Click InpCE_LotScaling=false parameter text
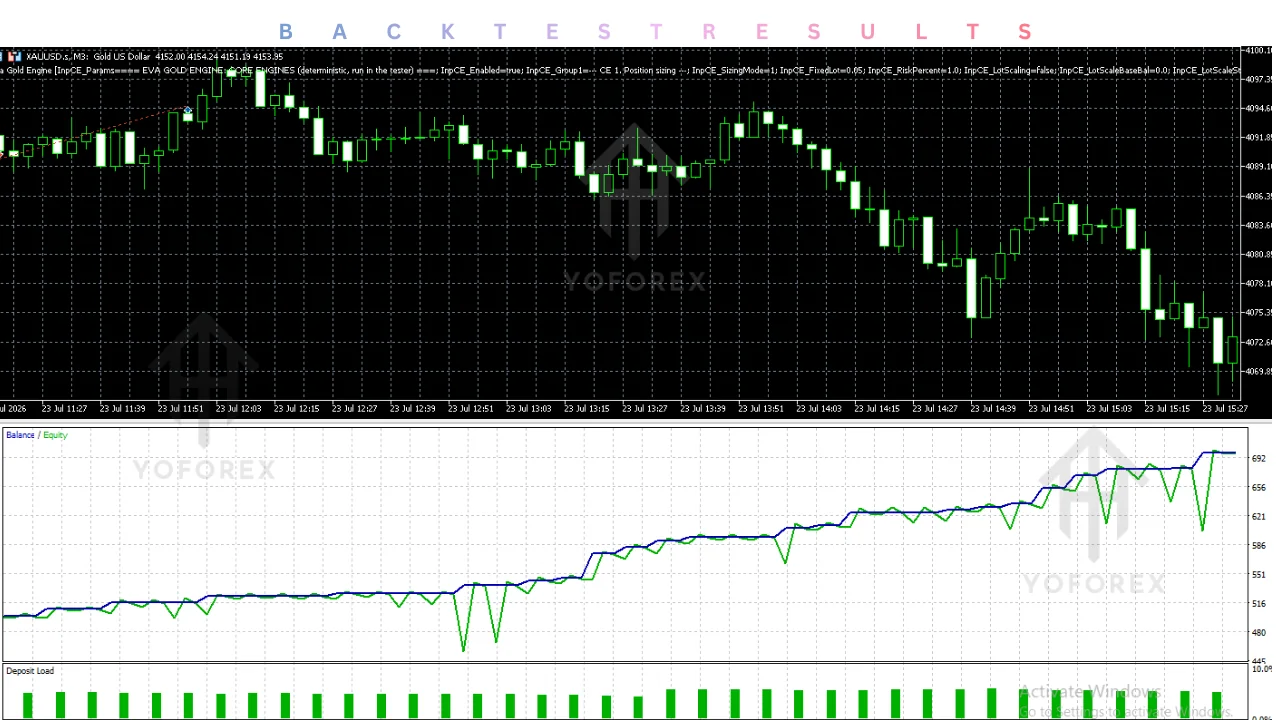This screenshot has height=720, width=1280. tap(1010, 70)
